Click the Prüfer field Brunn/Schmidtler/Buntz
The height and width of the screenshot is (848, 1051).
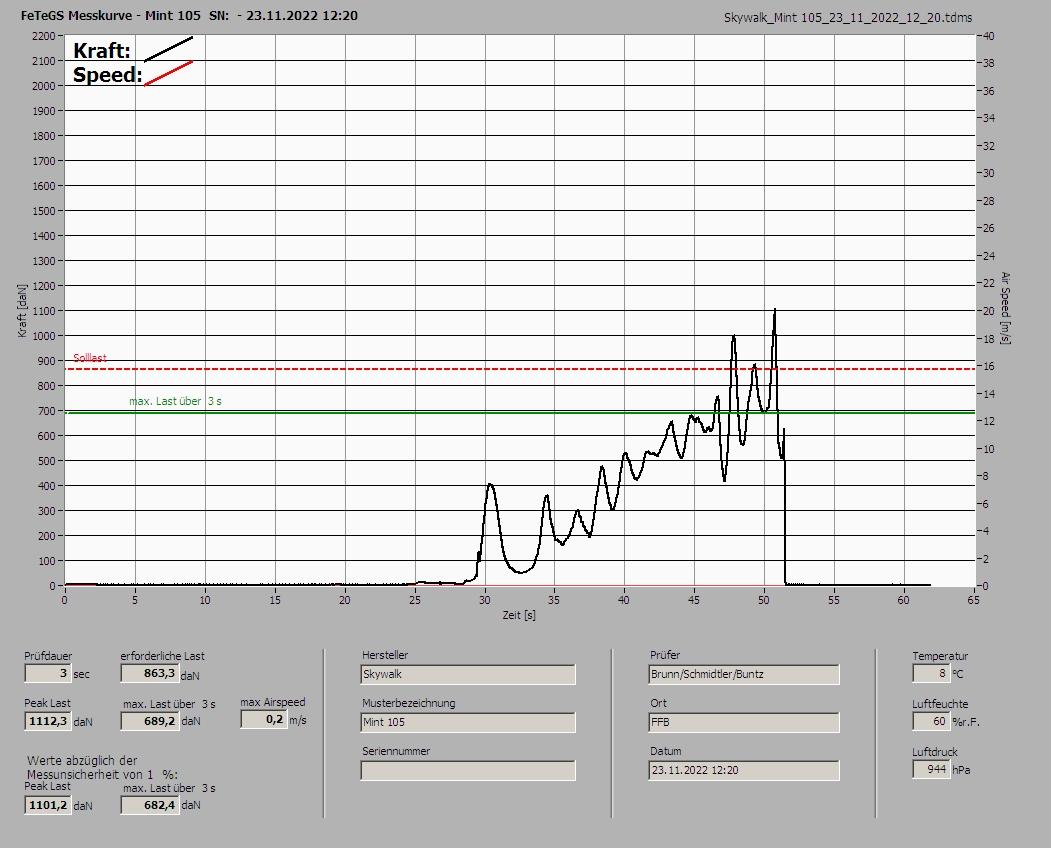744,674
